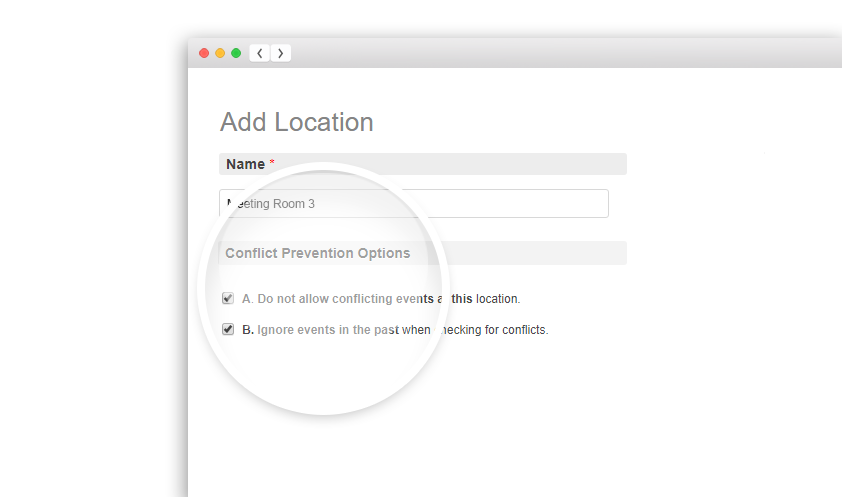Screen dimensions: 842x497
Task: Click the bold "A." option letter
Action: tap(248, 299)
